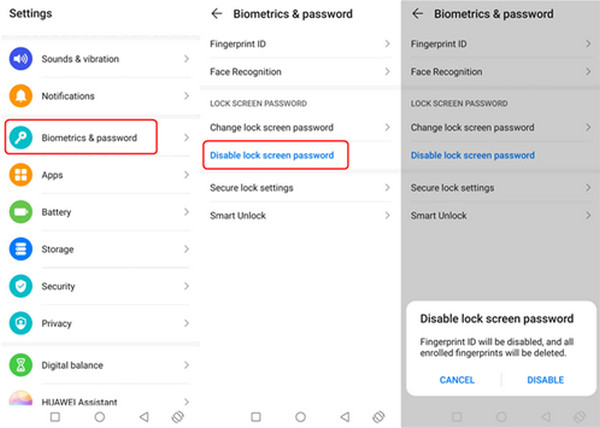
Task: Open the Sounds & vibration speaker icon
Action: tap(21, 59)
